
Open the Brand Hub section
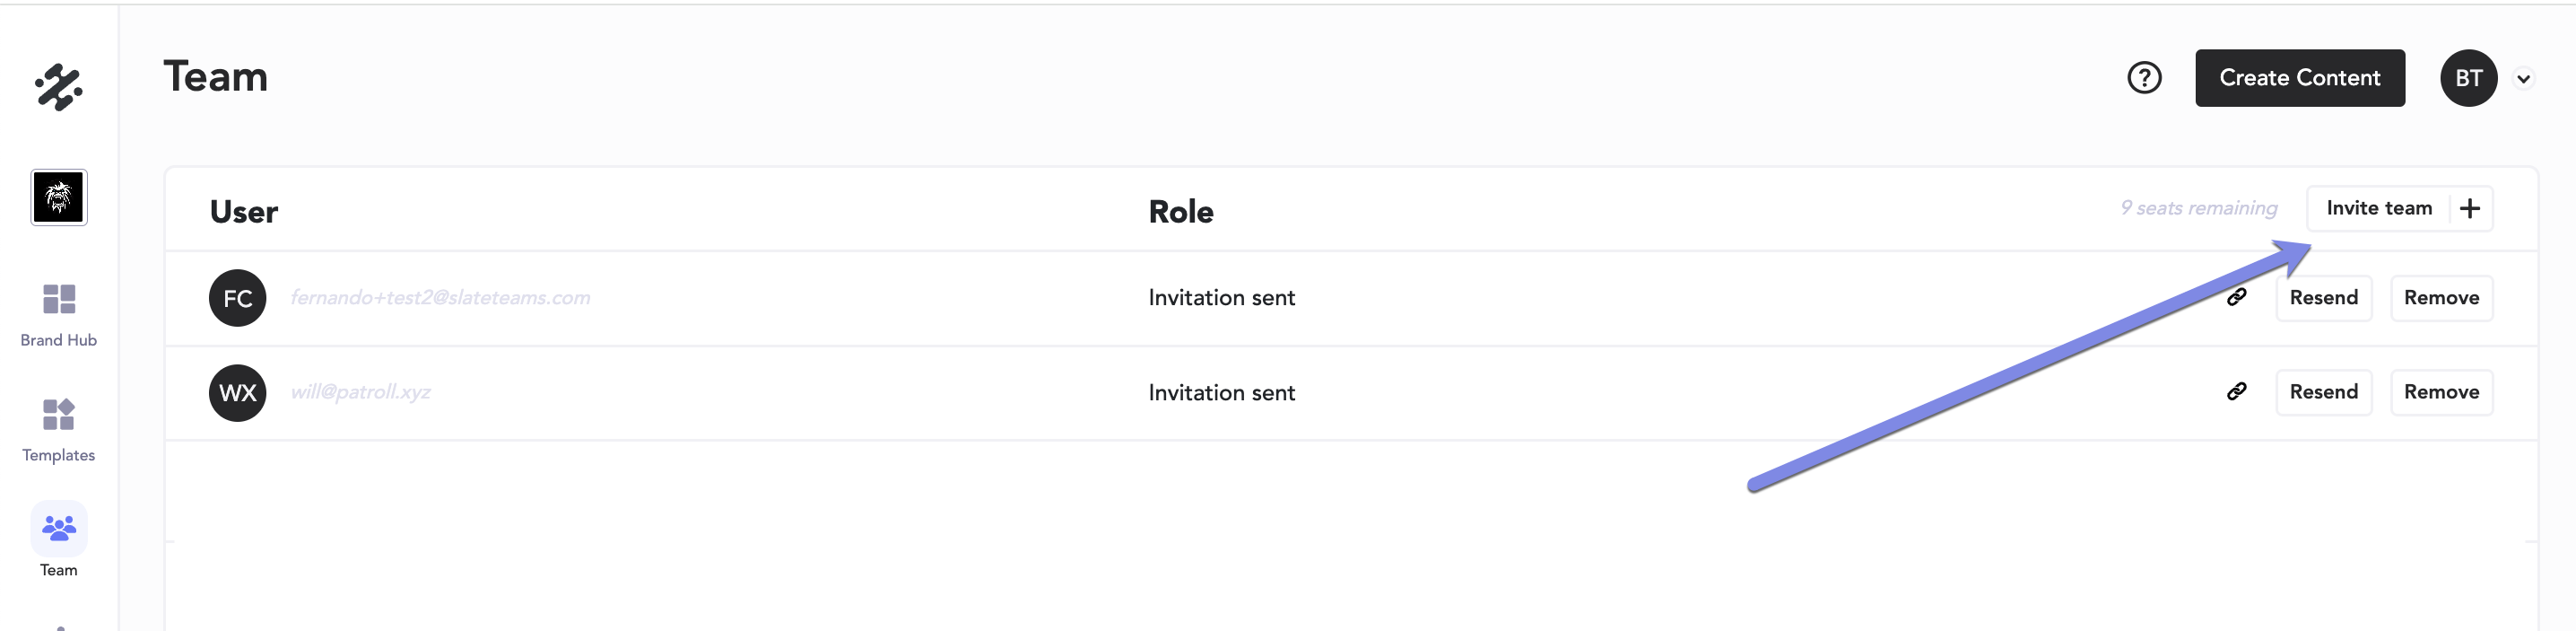click(x=59, y=314)
